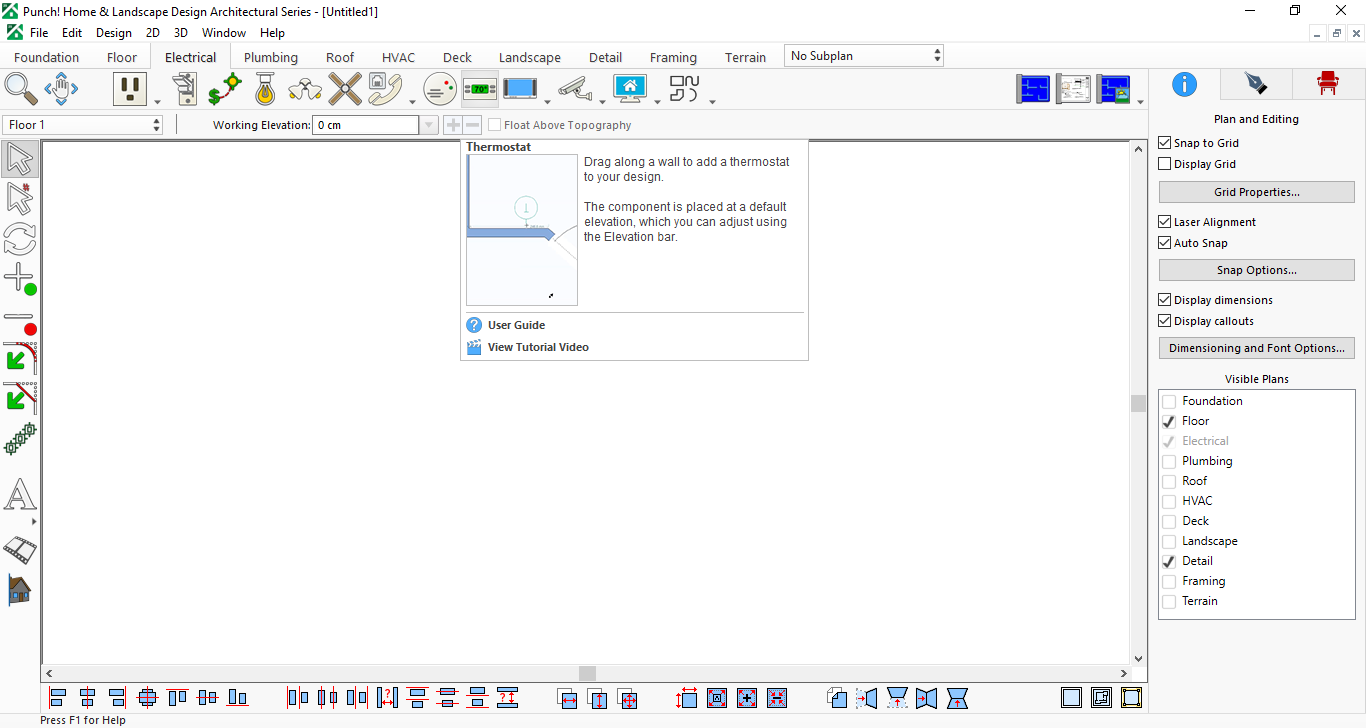1366x728 pixels.
Task: Toggle Laser Alignment checkbox
Action: tap(1165, 222)
